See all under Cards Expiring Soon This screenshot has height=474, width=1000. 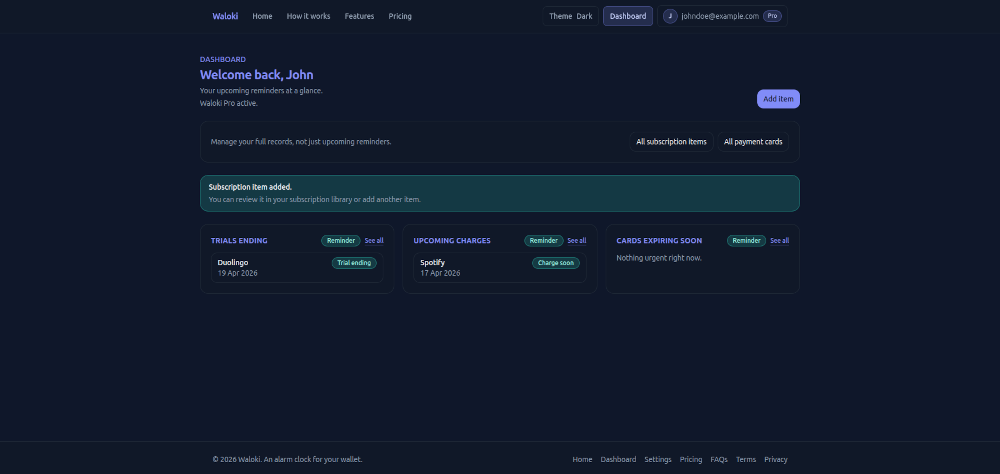(779, 241)
